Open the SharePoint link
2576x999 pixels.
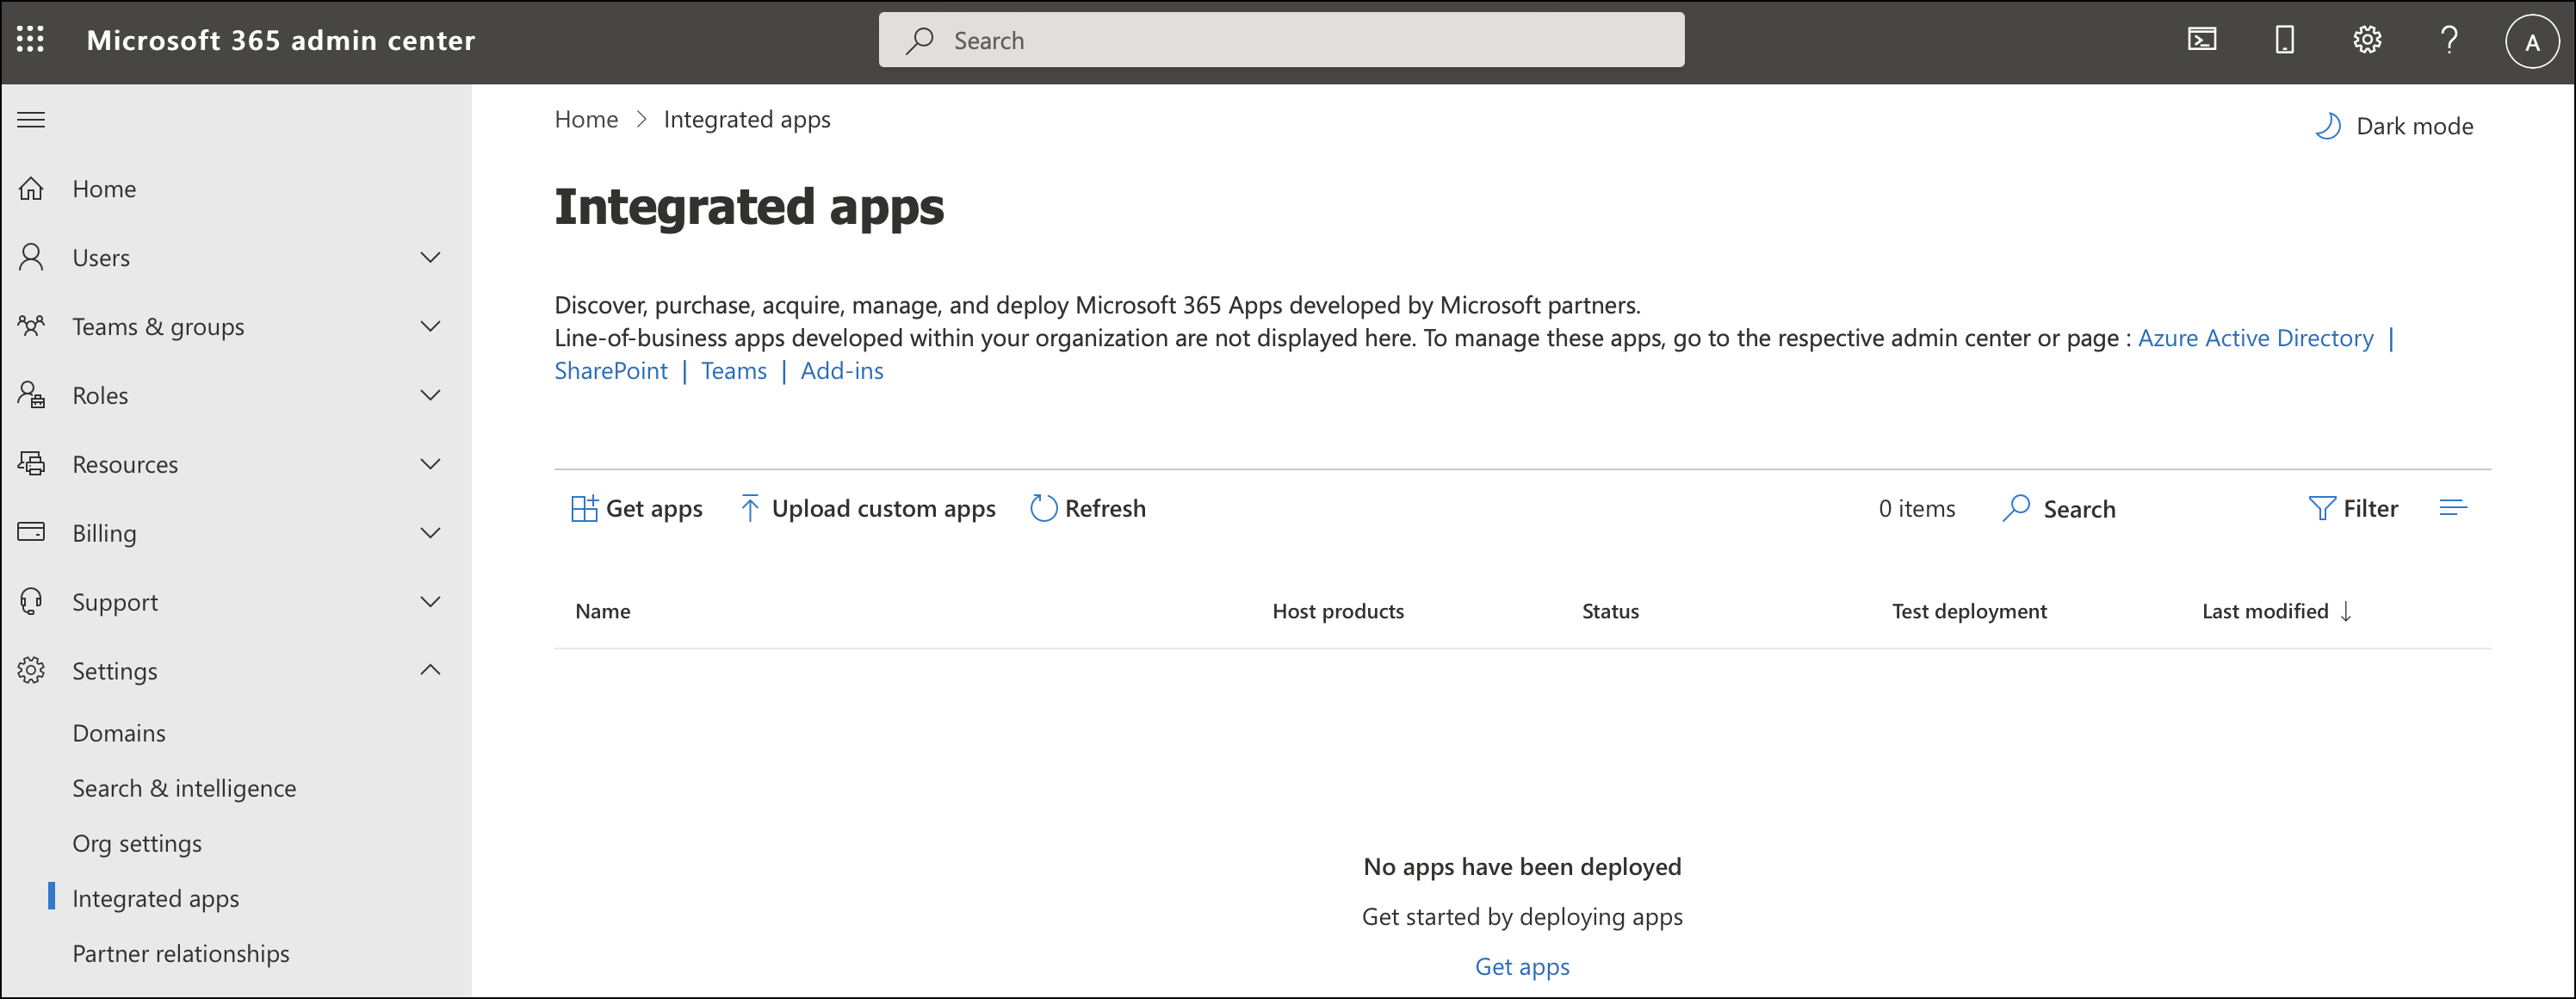coord(610,370)
